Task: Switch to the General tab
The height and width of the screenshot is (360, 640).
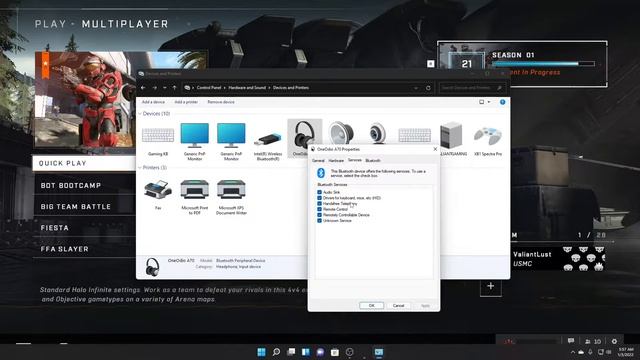Action: coord(318,160)
